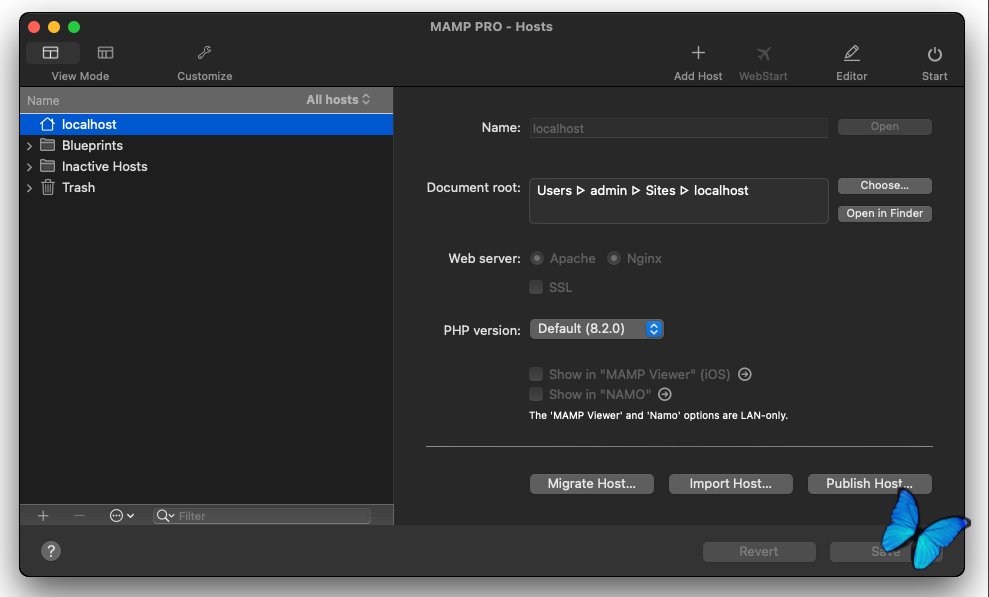Select Nginx web server radio button
The image size is (989, 597).
coord(614,258)
